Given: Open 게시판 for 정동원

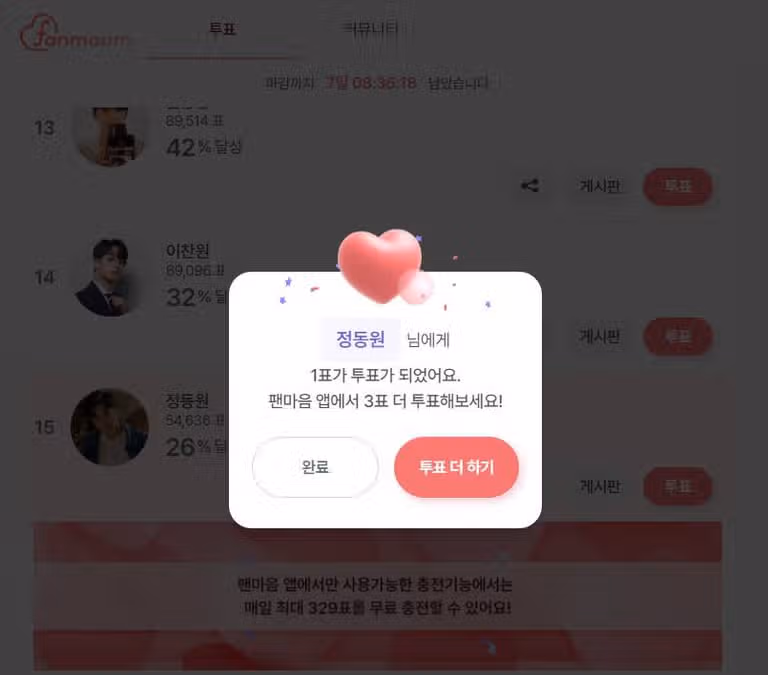Looking at the screenshot, I should (x=600, y=486).
